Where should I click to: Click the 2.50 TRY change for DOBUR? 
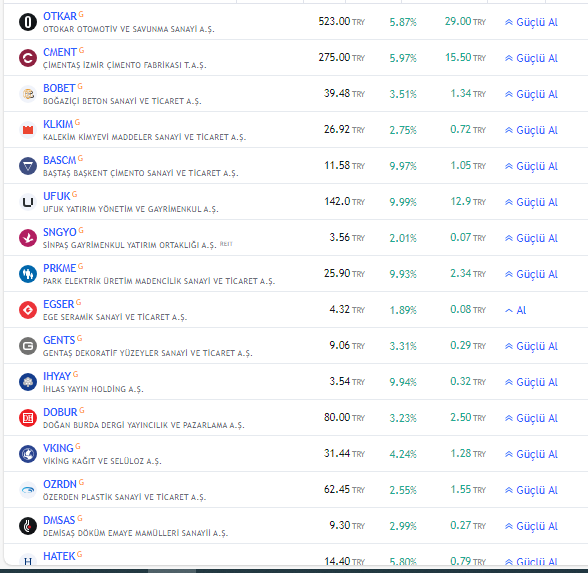tap(468, 417)
